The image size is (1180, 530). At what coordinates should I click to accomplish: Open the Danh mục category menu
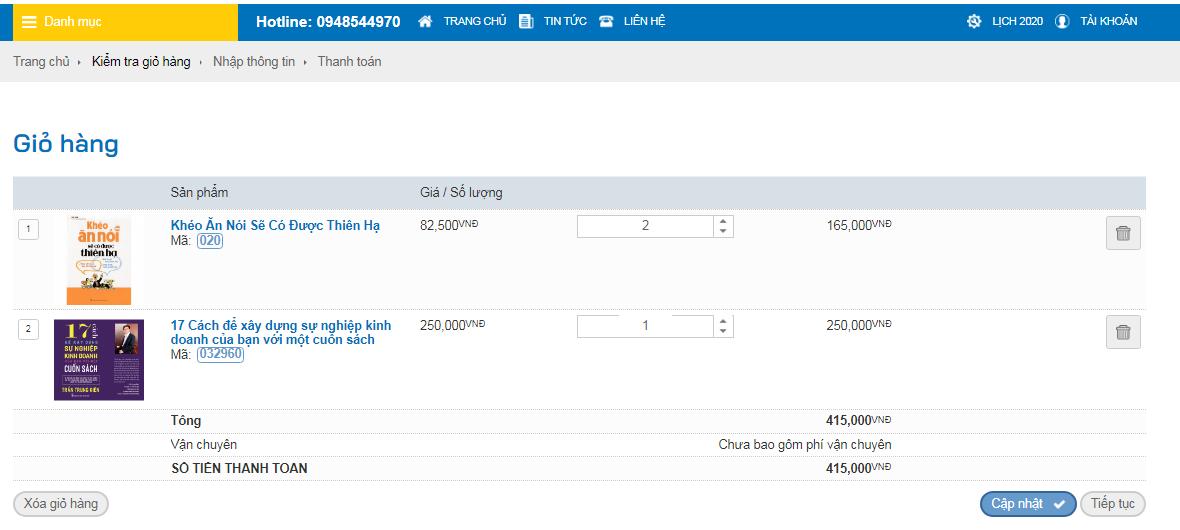click(73, 21)
